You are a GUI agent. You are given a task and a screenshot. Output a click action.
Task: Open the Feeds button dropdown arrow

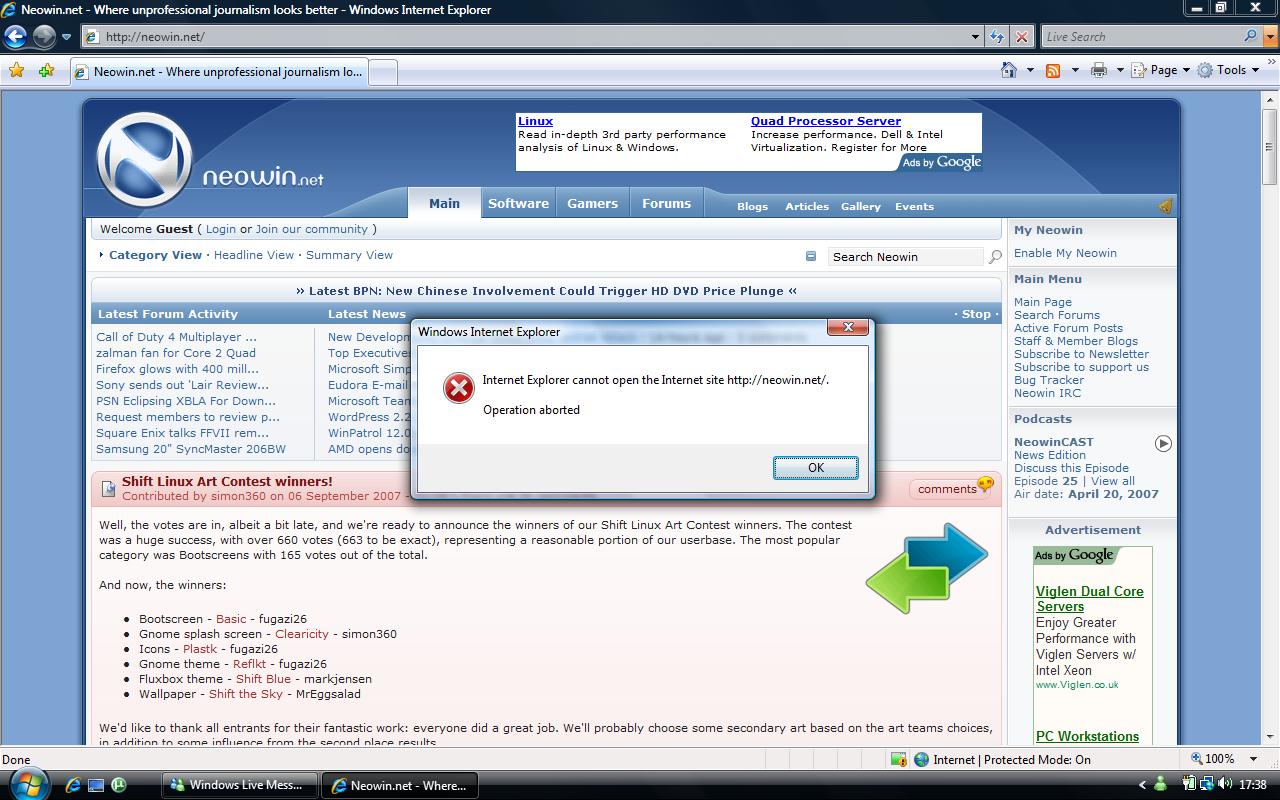1075,70
